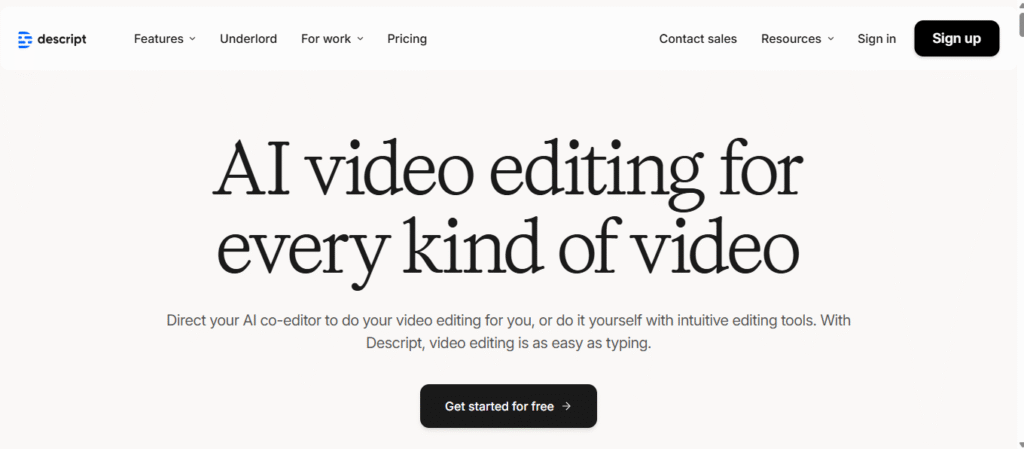1024x449 pixels.
Task: Click the headline line "AI video editing for"
Action: click(508, 172)
